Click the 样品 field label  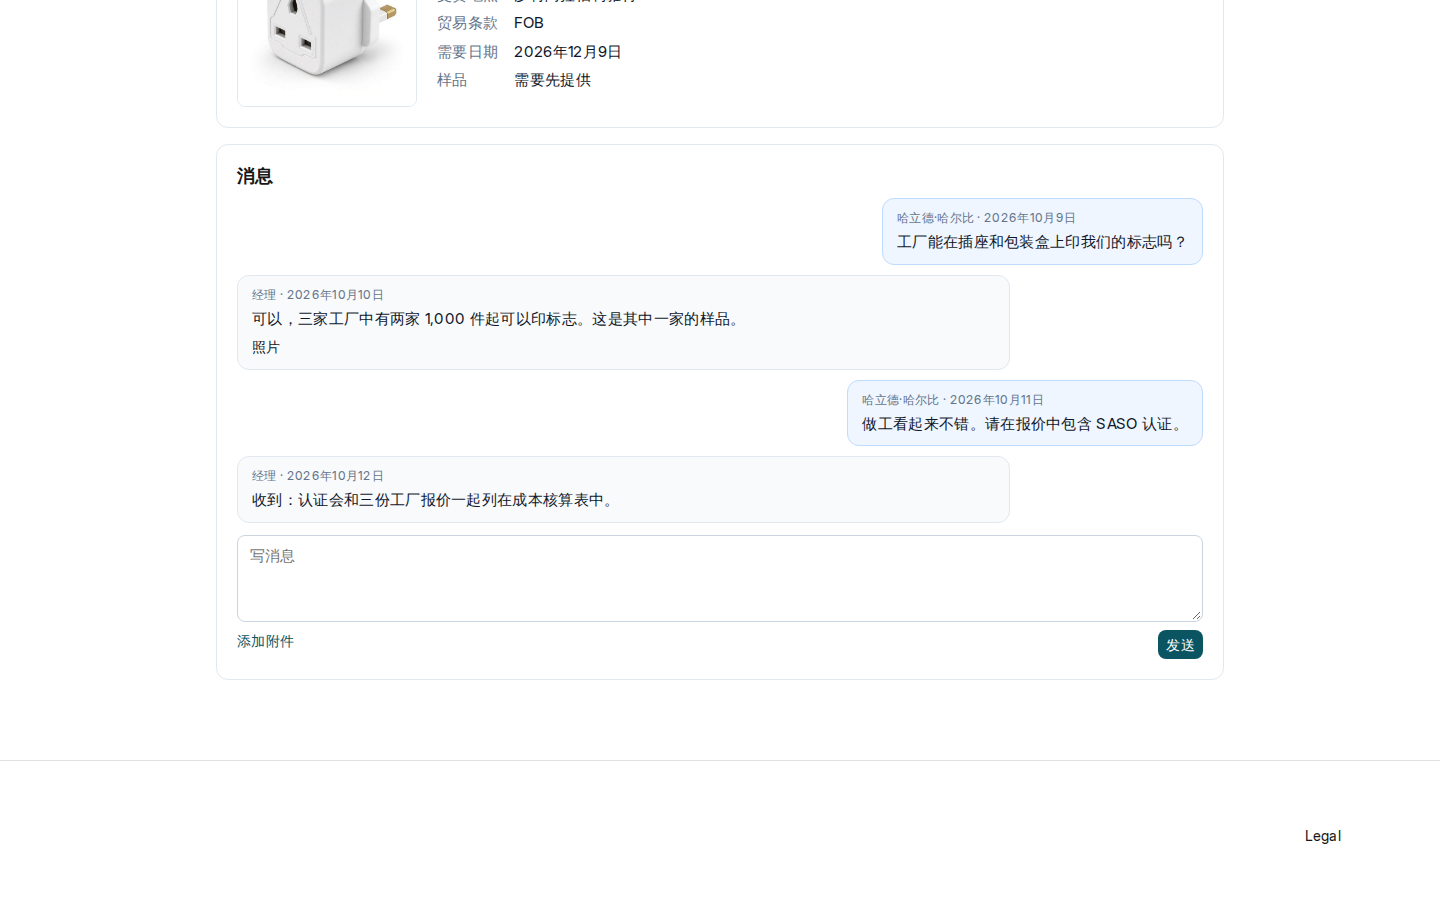point(452,80)
